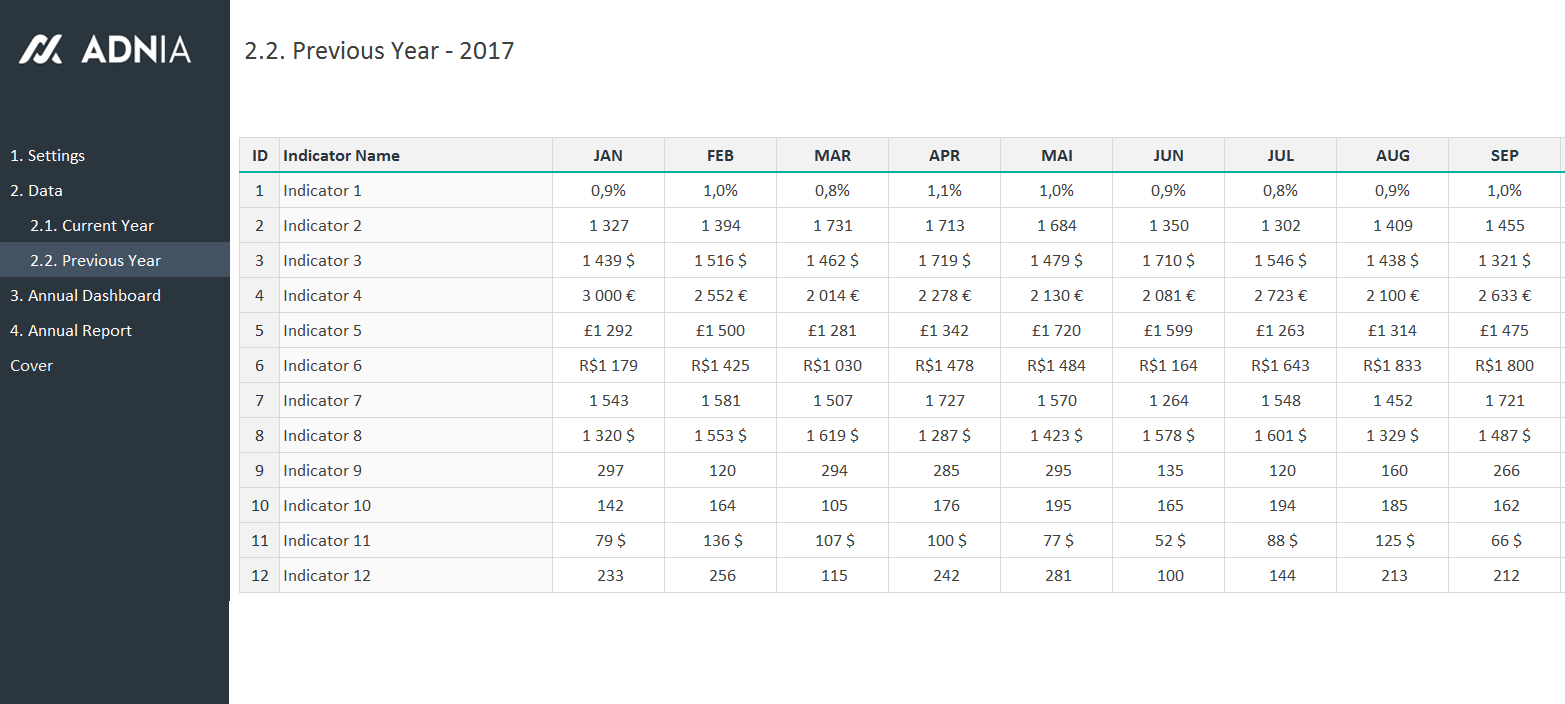The width and height of the screenshot is (1565, 704).
Task: Open the 1. Settings page
Action: [x=48, y=156]
